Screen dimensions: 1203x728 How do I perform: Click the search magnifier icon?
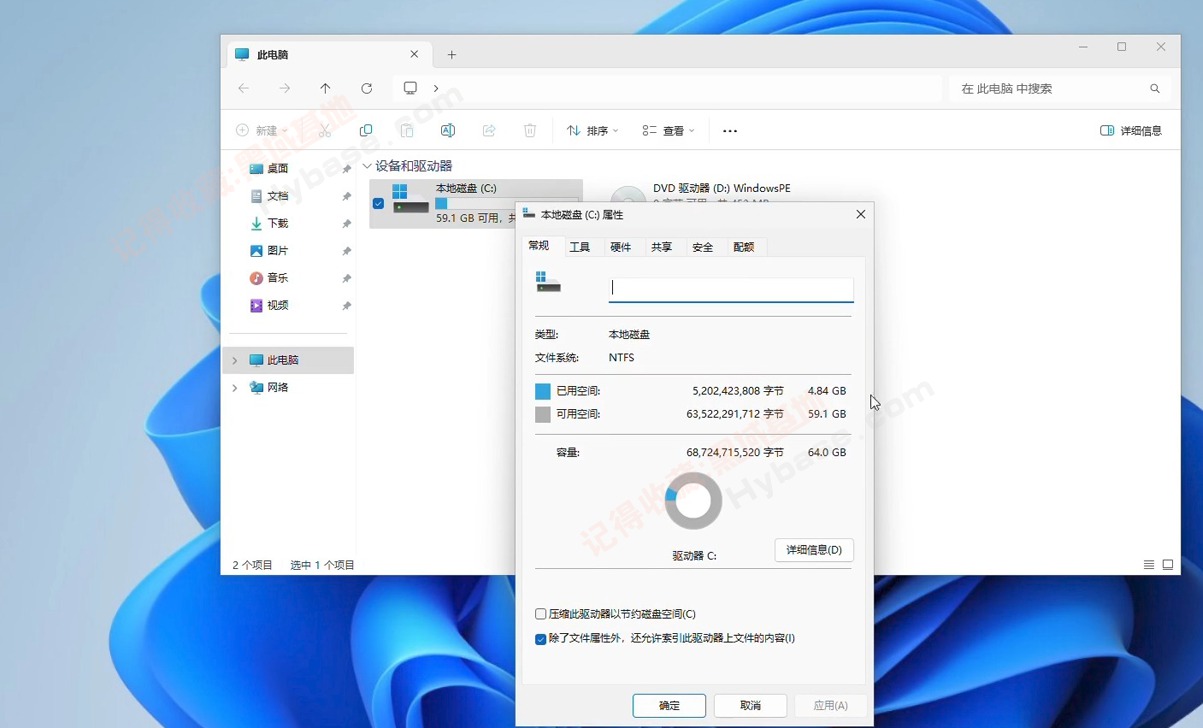[x=1155, y=89]
